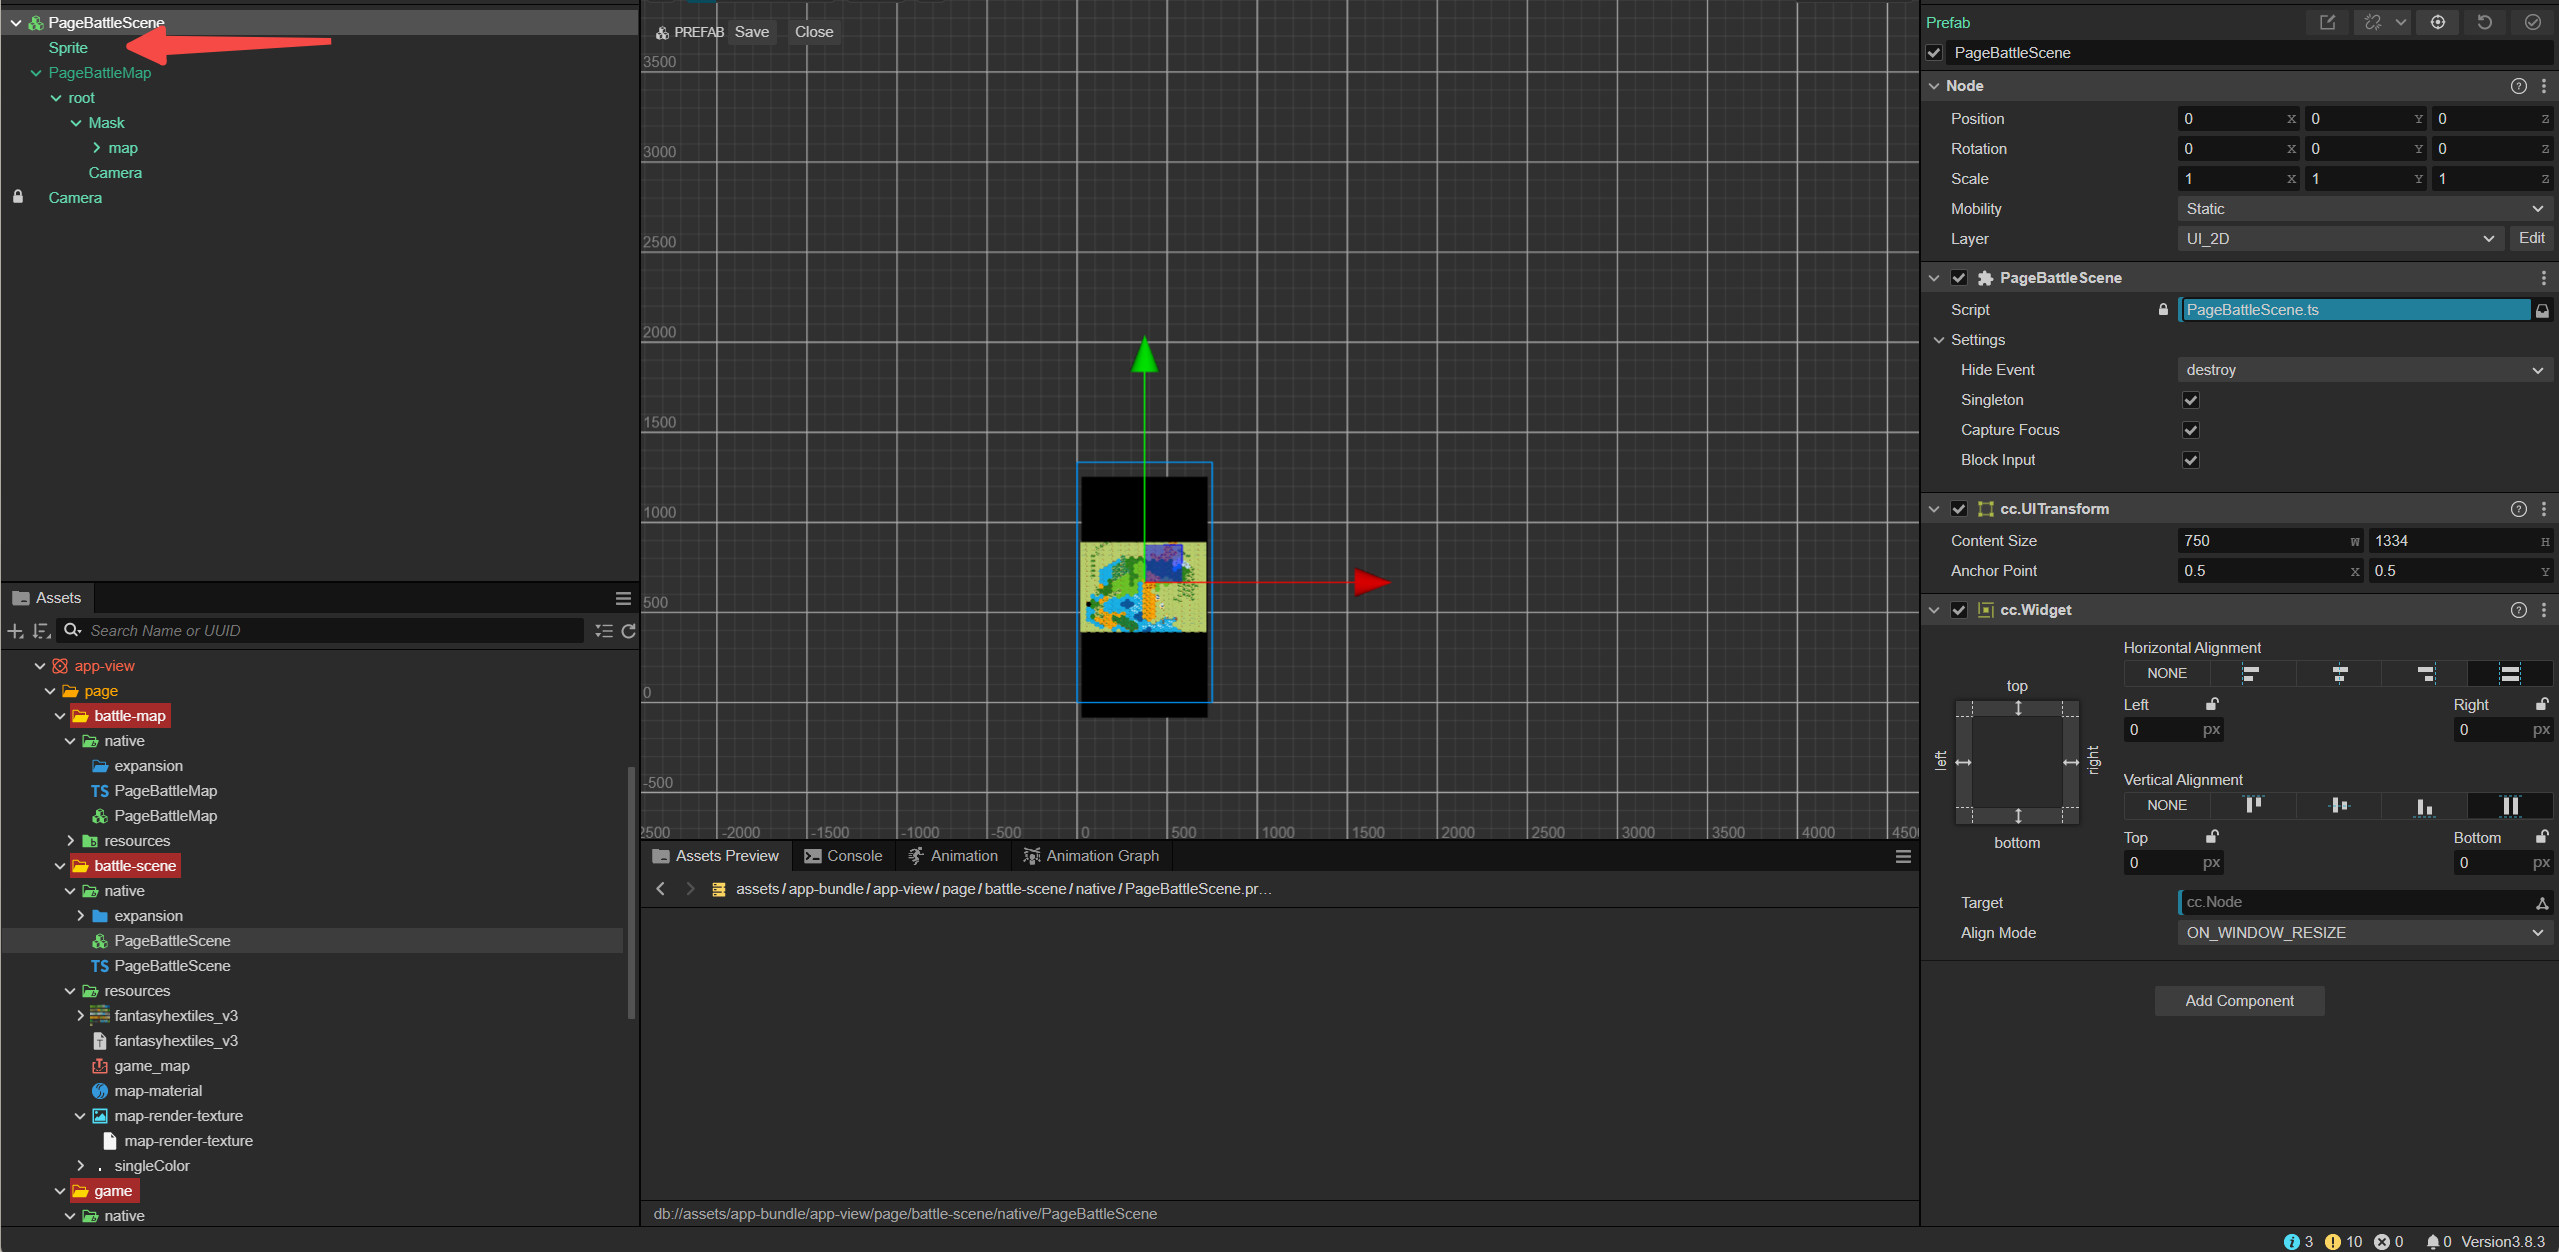
Task: Click the prefab Save button
Action: [x=751, y=32]
